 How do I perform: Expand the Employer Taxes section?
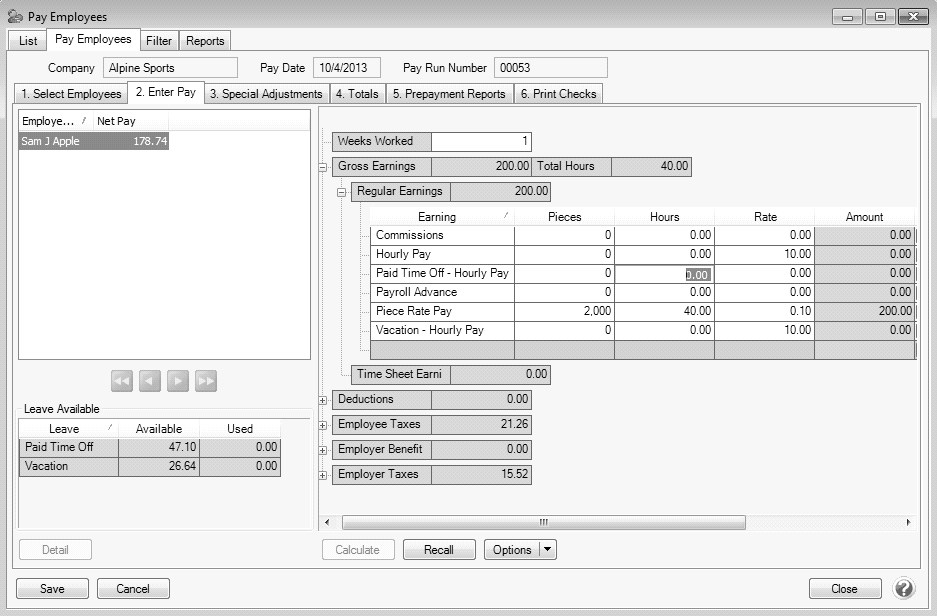coord(323,475)
